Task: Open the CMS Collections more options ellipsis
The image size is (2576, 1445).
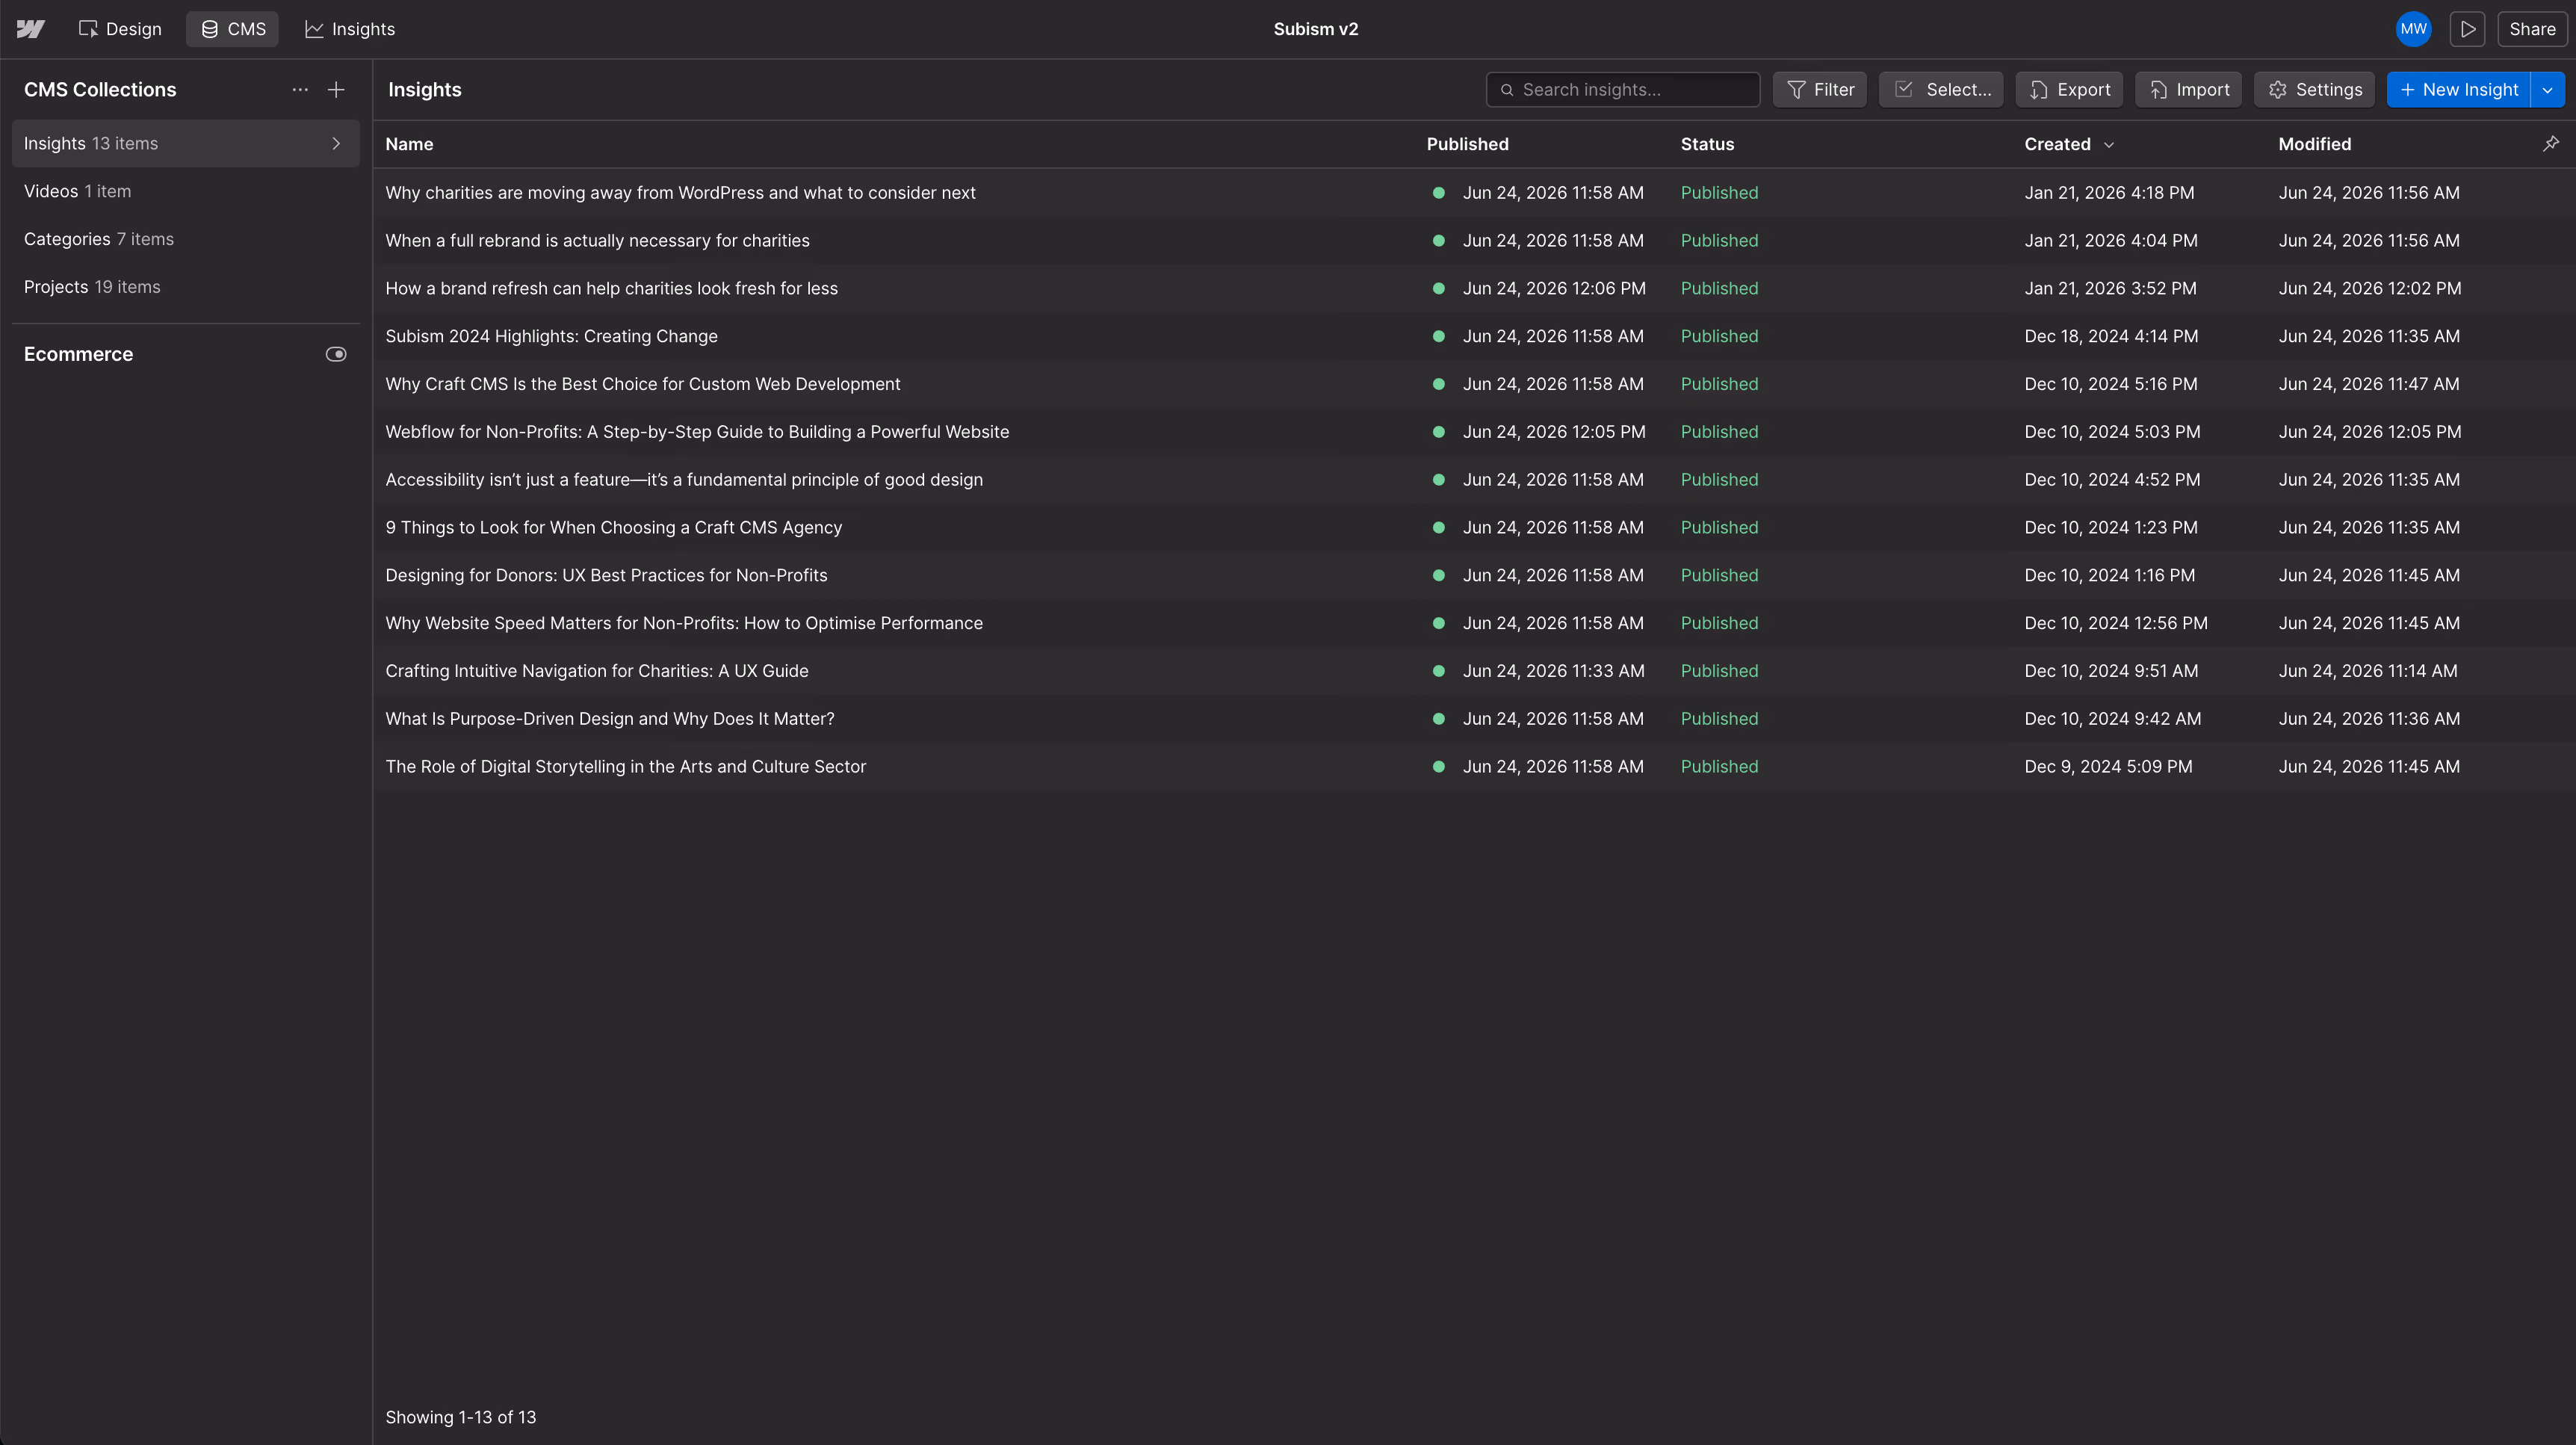Action: [x=300, y=90]
